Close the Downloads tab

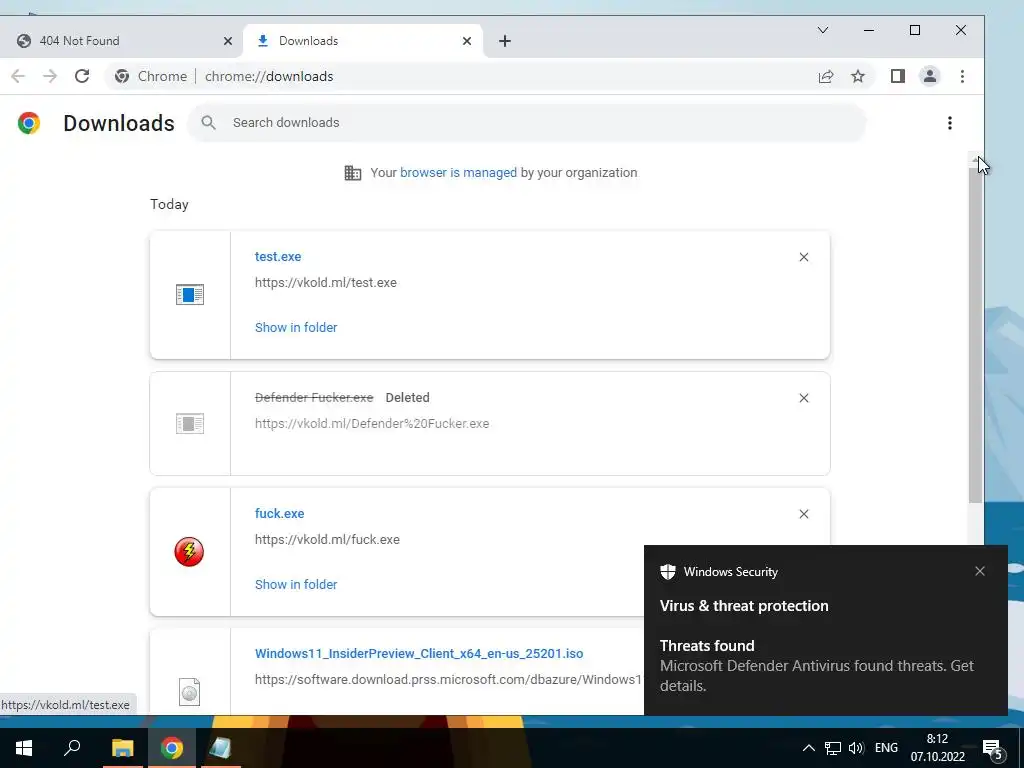[x=467, y=41]
